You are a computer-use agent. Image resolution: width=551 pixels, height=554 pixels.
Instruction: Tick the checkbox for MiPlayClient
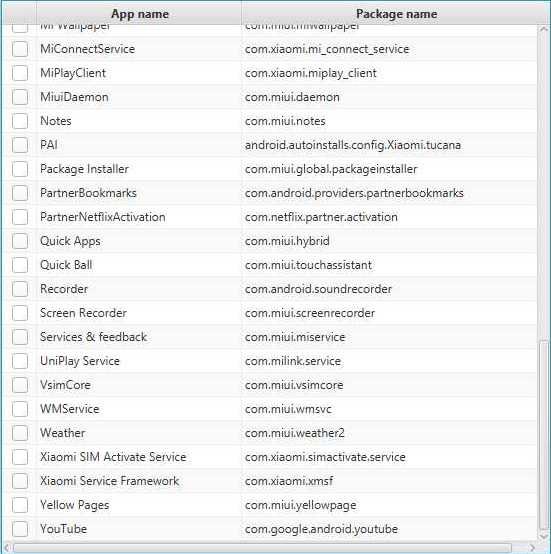tap(20, 73)
